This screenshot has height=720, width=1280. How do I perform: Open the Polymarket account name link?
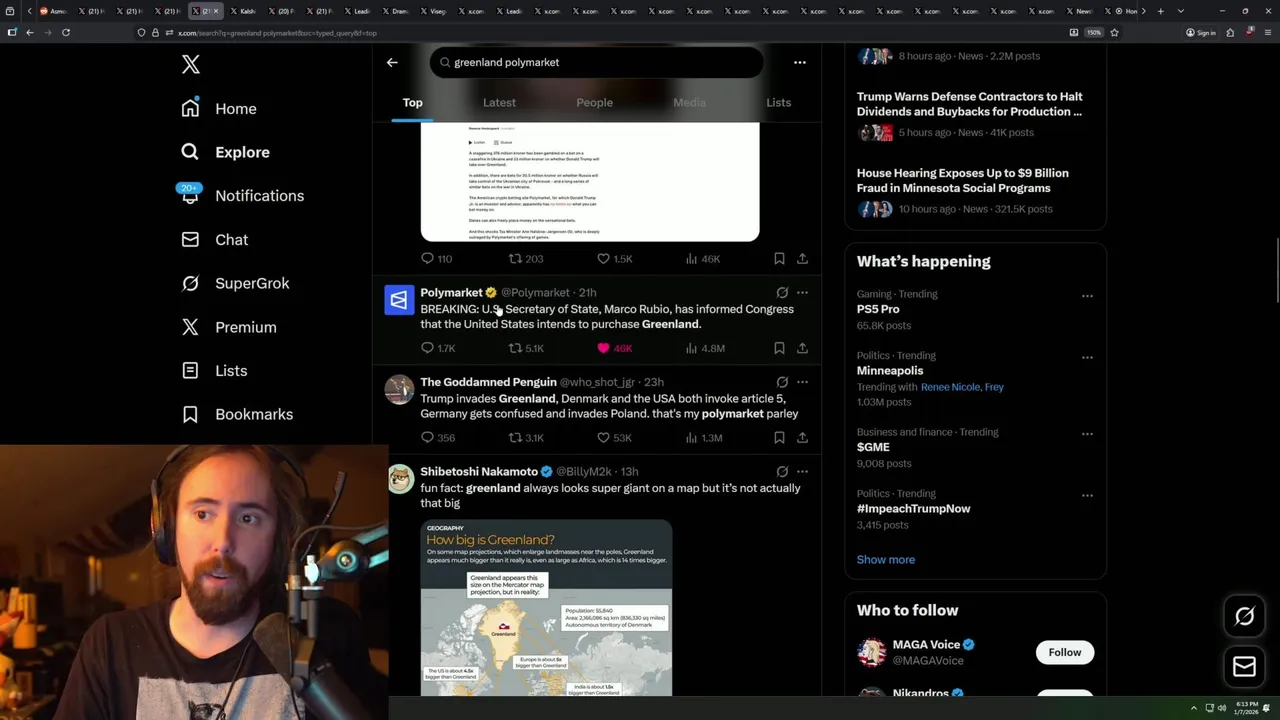tap(451, 292)
